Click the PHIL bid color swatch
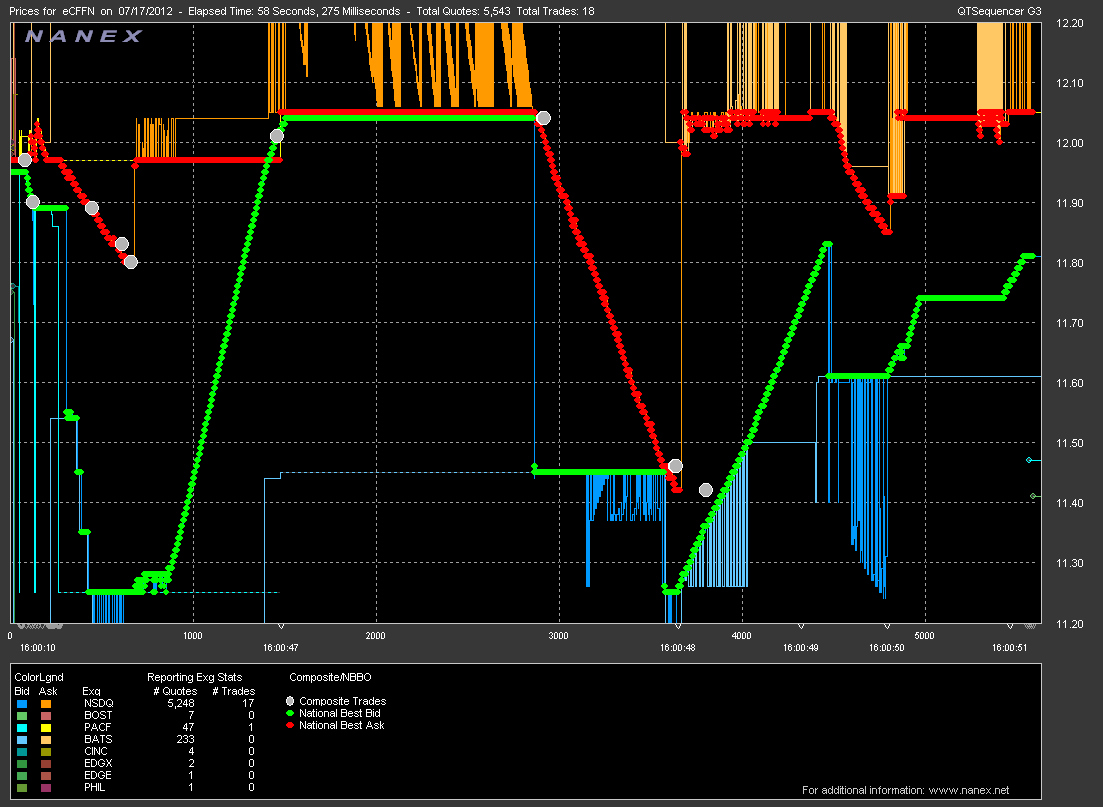Viewport: 1103px width, 807px height. [x=22, y=787]
